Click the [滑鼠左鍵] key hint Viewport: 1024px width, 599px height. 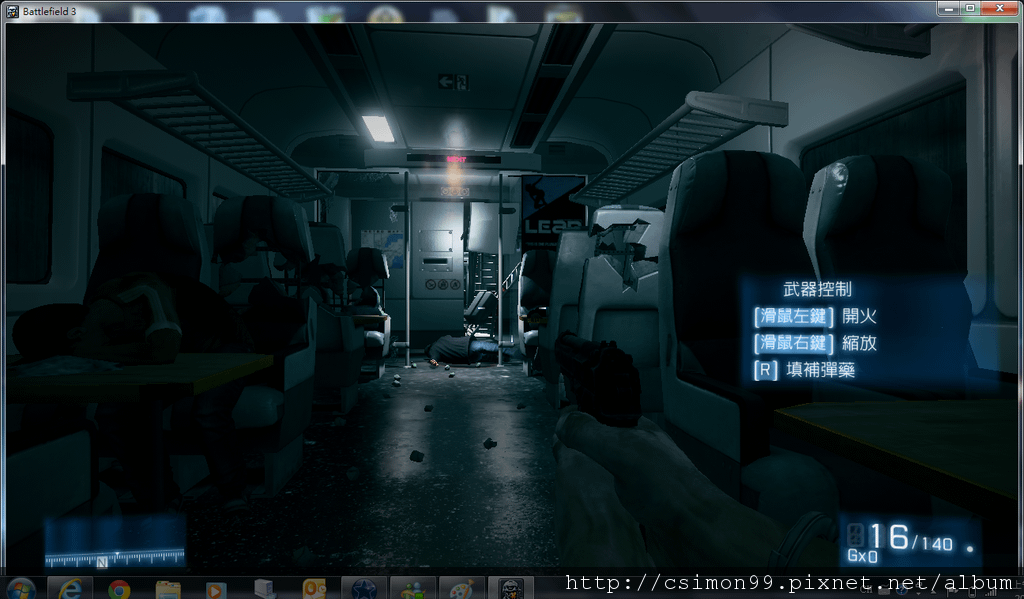point(793,316)
